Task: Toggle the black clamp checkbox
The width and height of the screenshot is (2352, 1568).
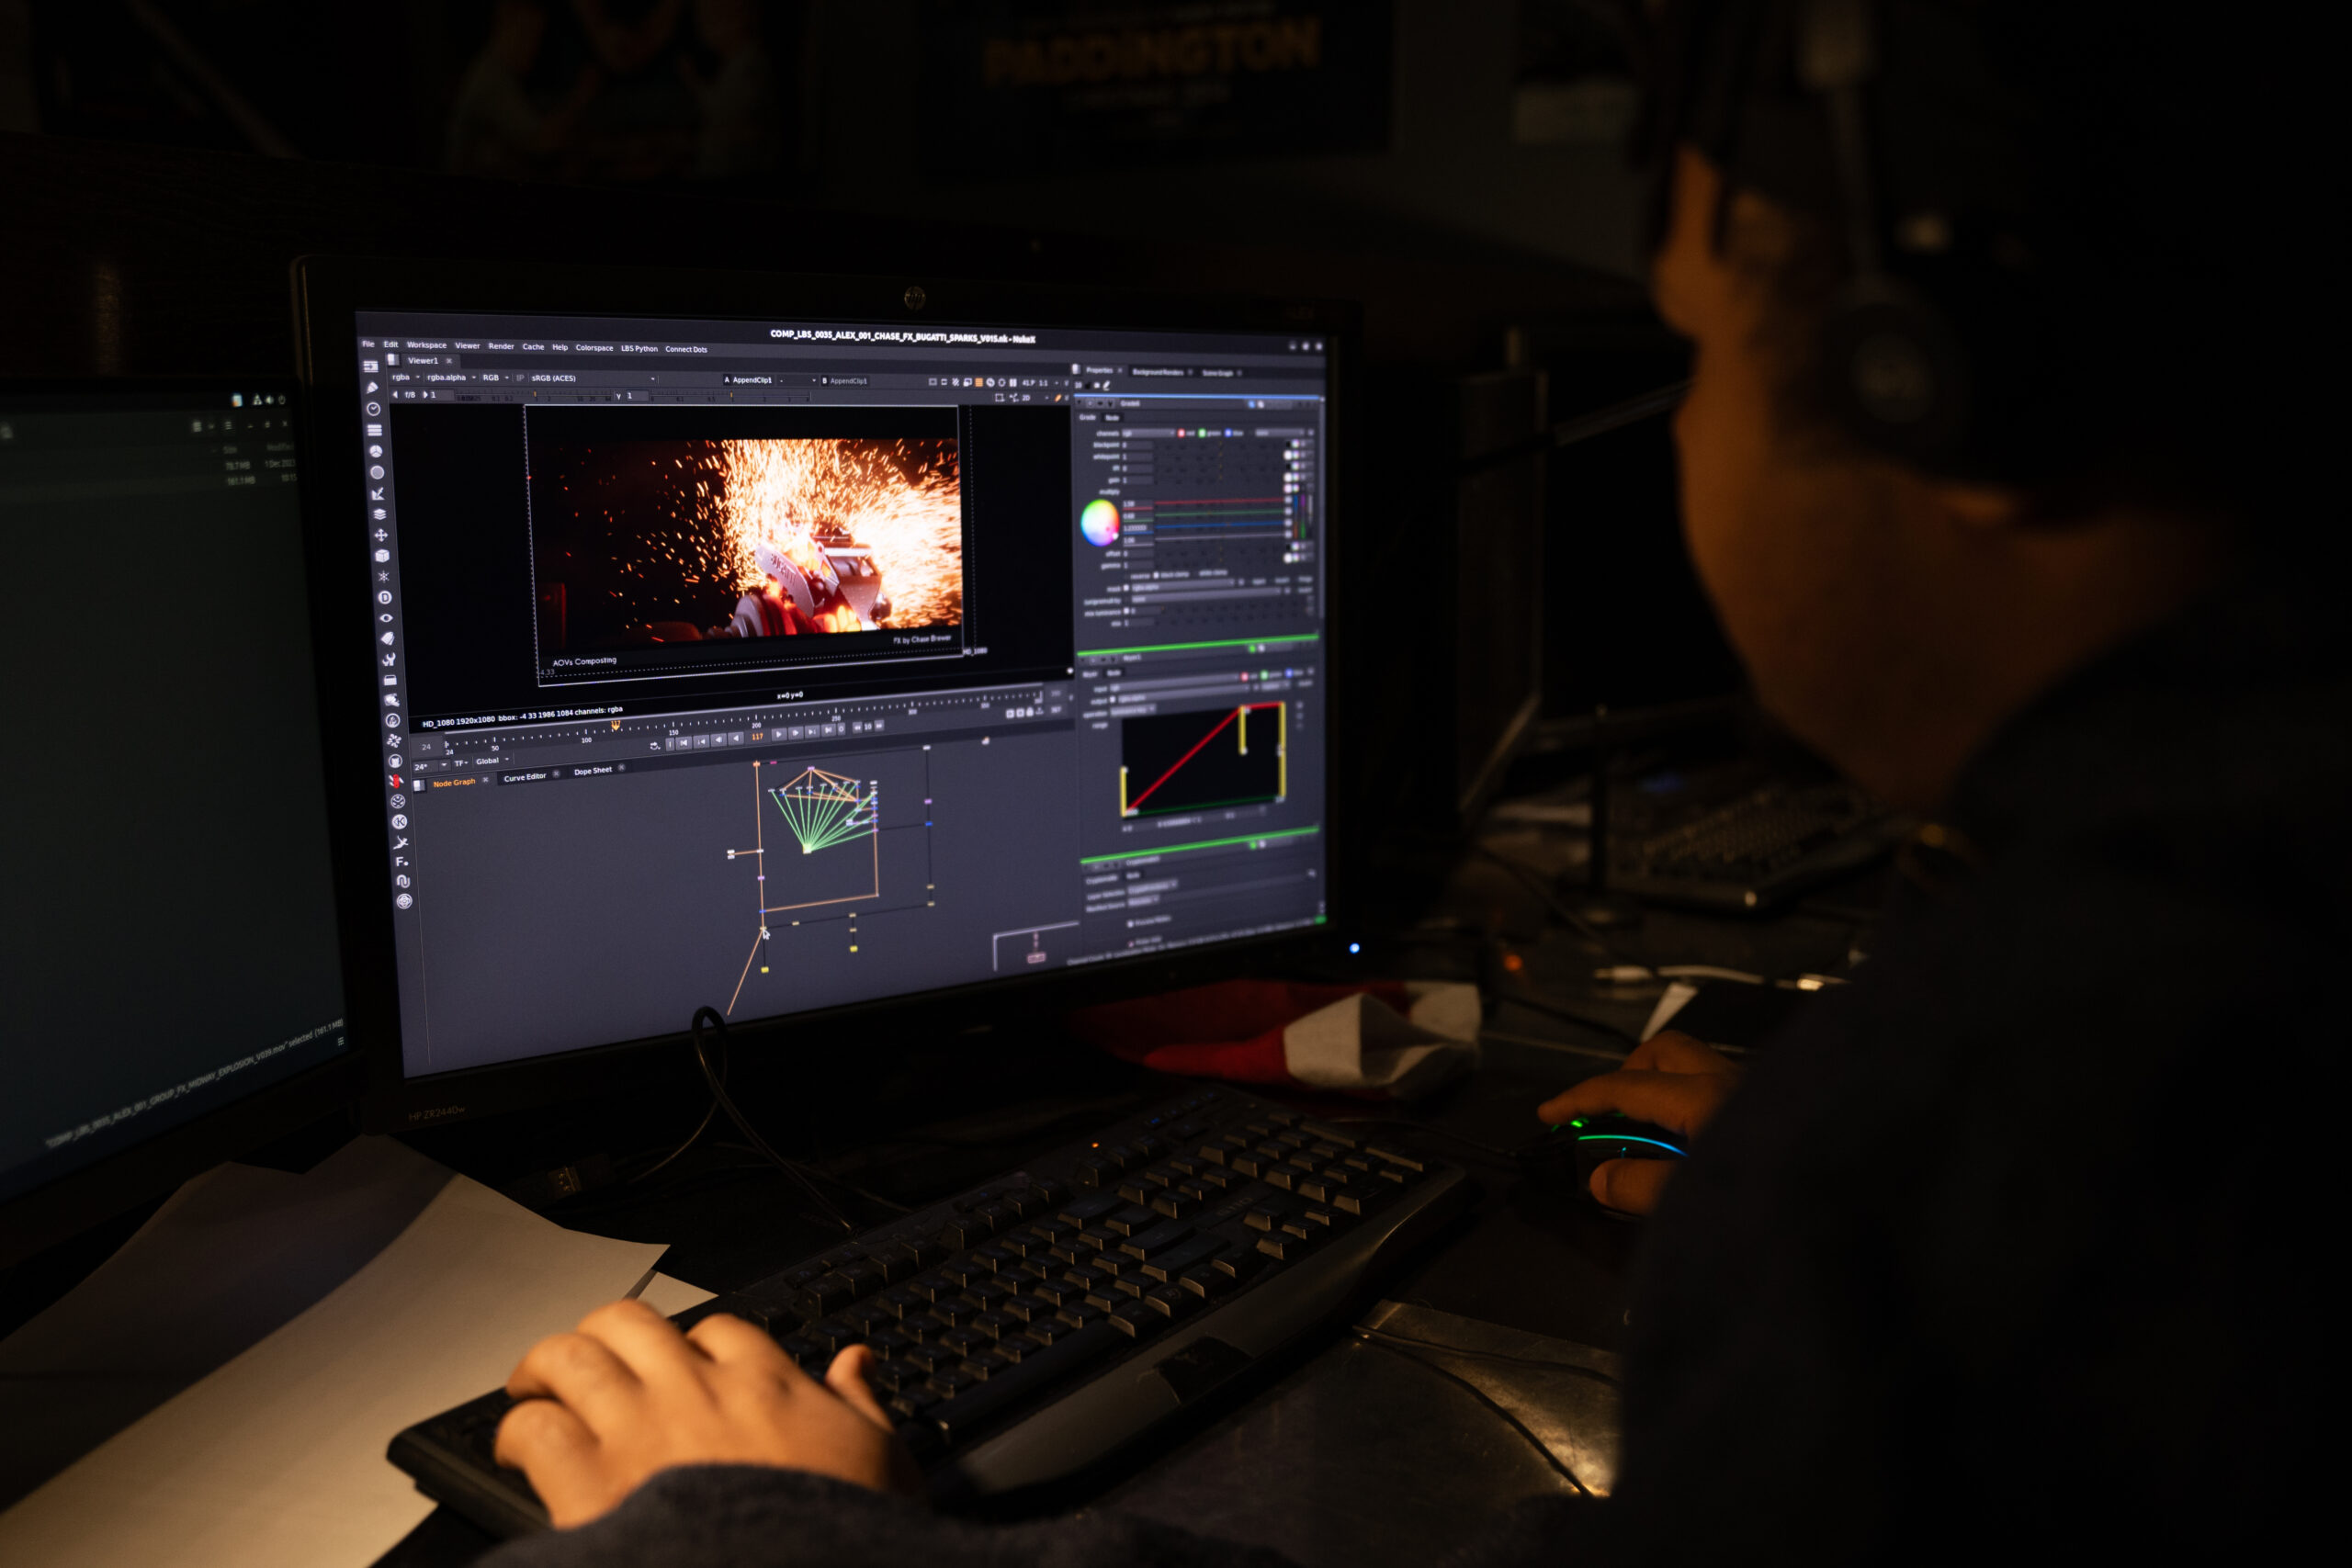Action: pos(1156,575)
